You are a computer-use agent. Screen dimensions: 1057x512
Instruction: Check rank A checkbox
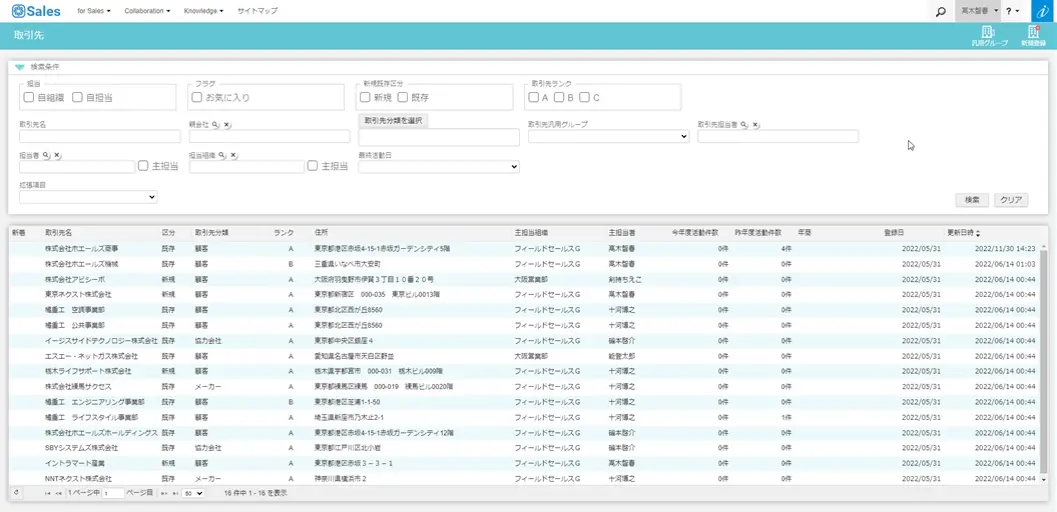[533, 97]
